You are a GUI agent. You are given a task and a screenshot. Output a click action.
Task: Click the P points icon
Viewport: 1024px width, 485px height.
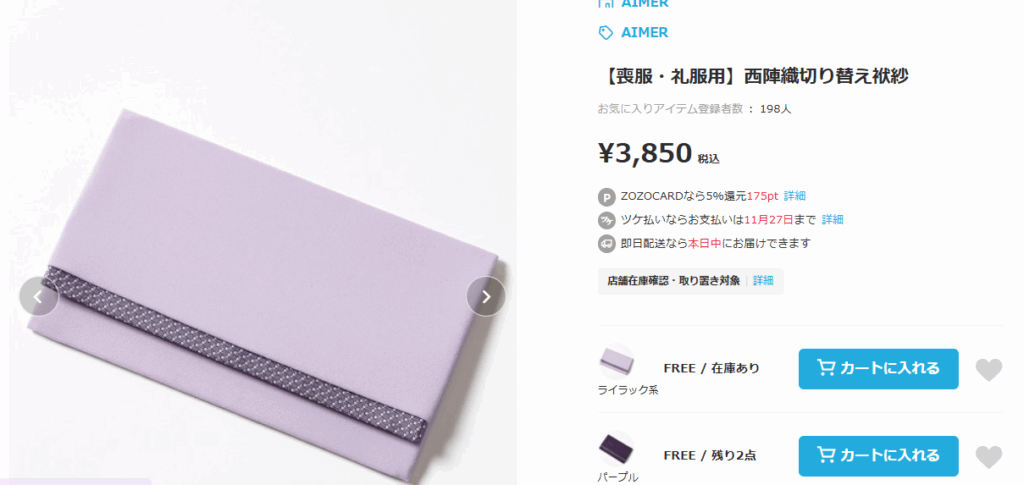point(607,196)
